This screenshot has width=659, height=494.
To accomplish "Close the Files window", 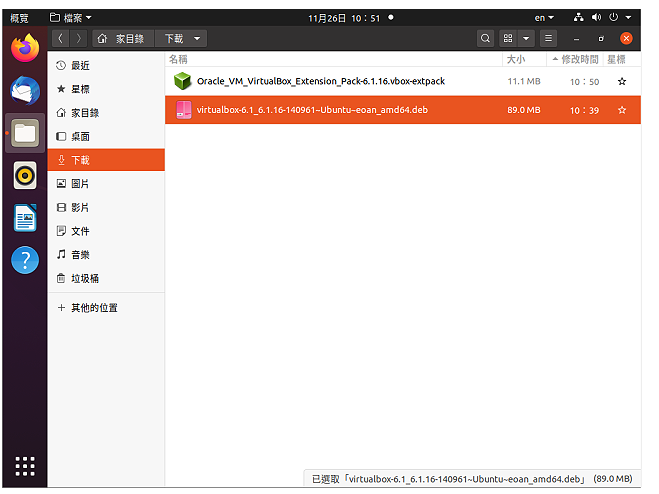I will 626,39.
